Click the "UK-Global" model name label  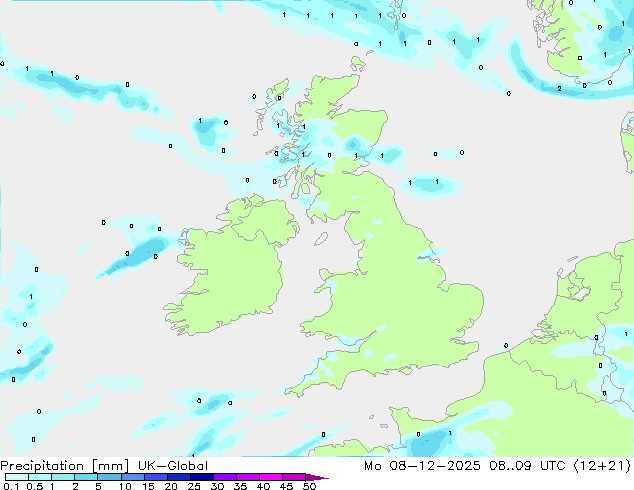[x=173, y=466]
